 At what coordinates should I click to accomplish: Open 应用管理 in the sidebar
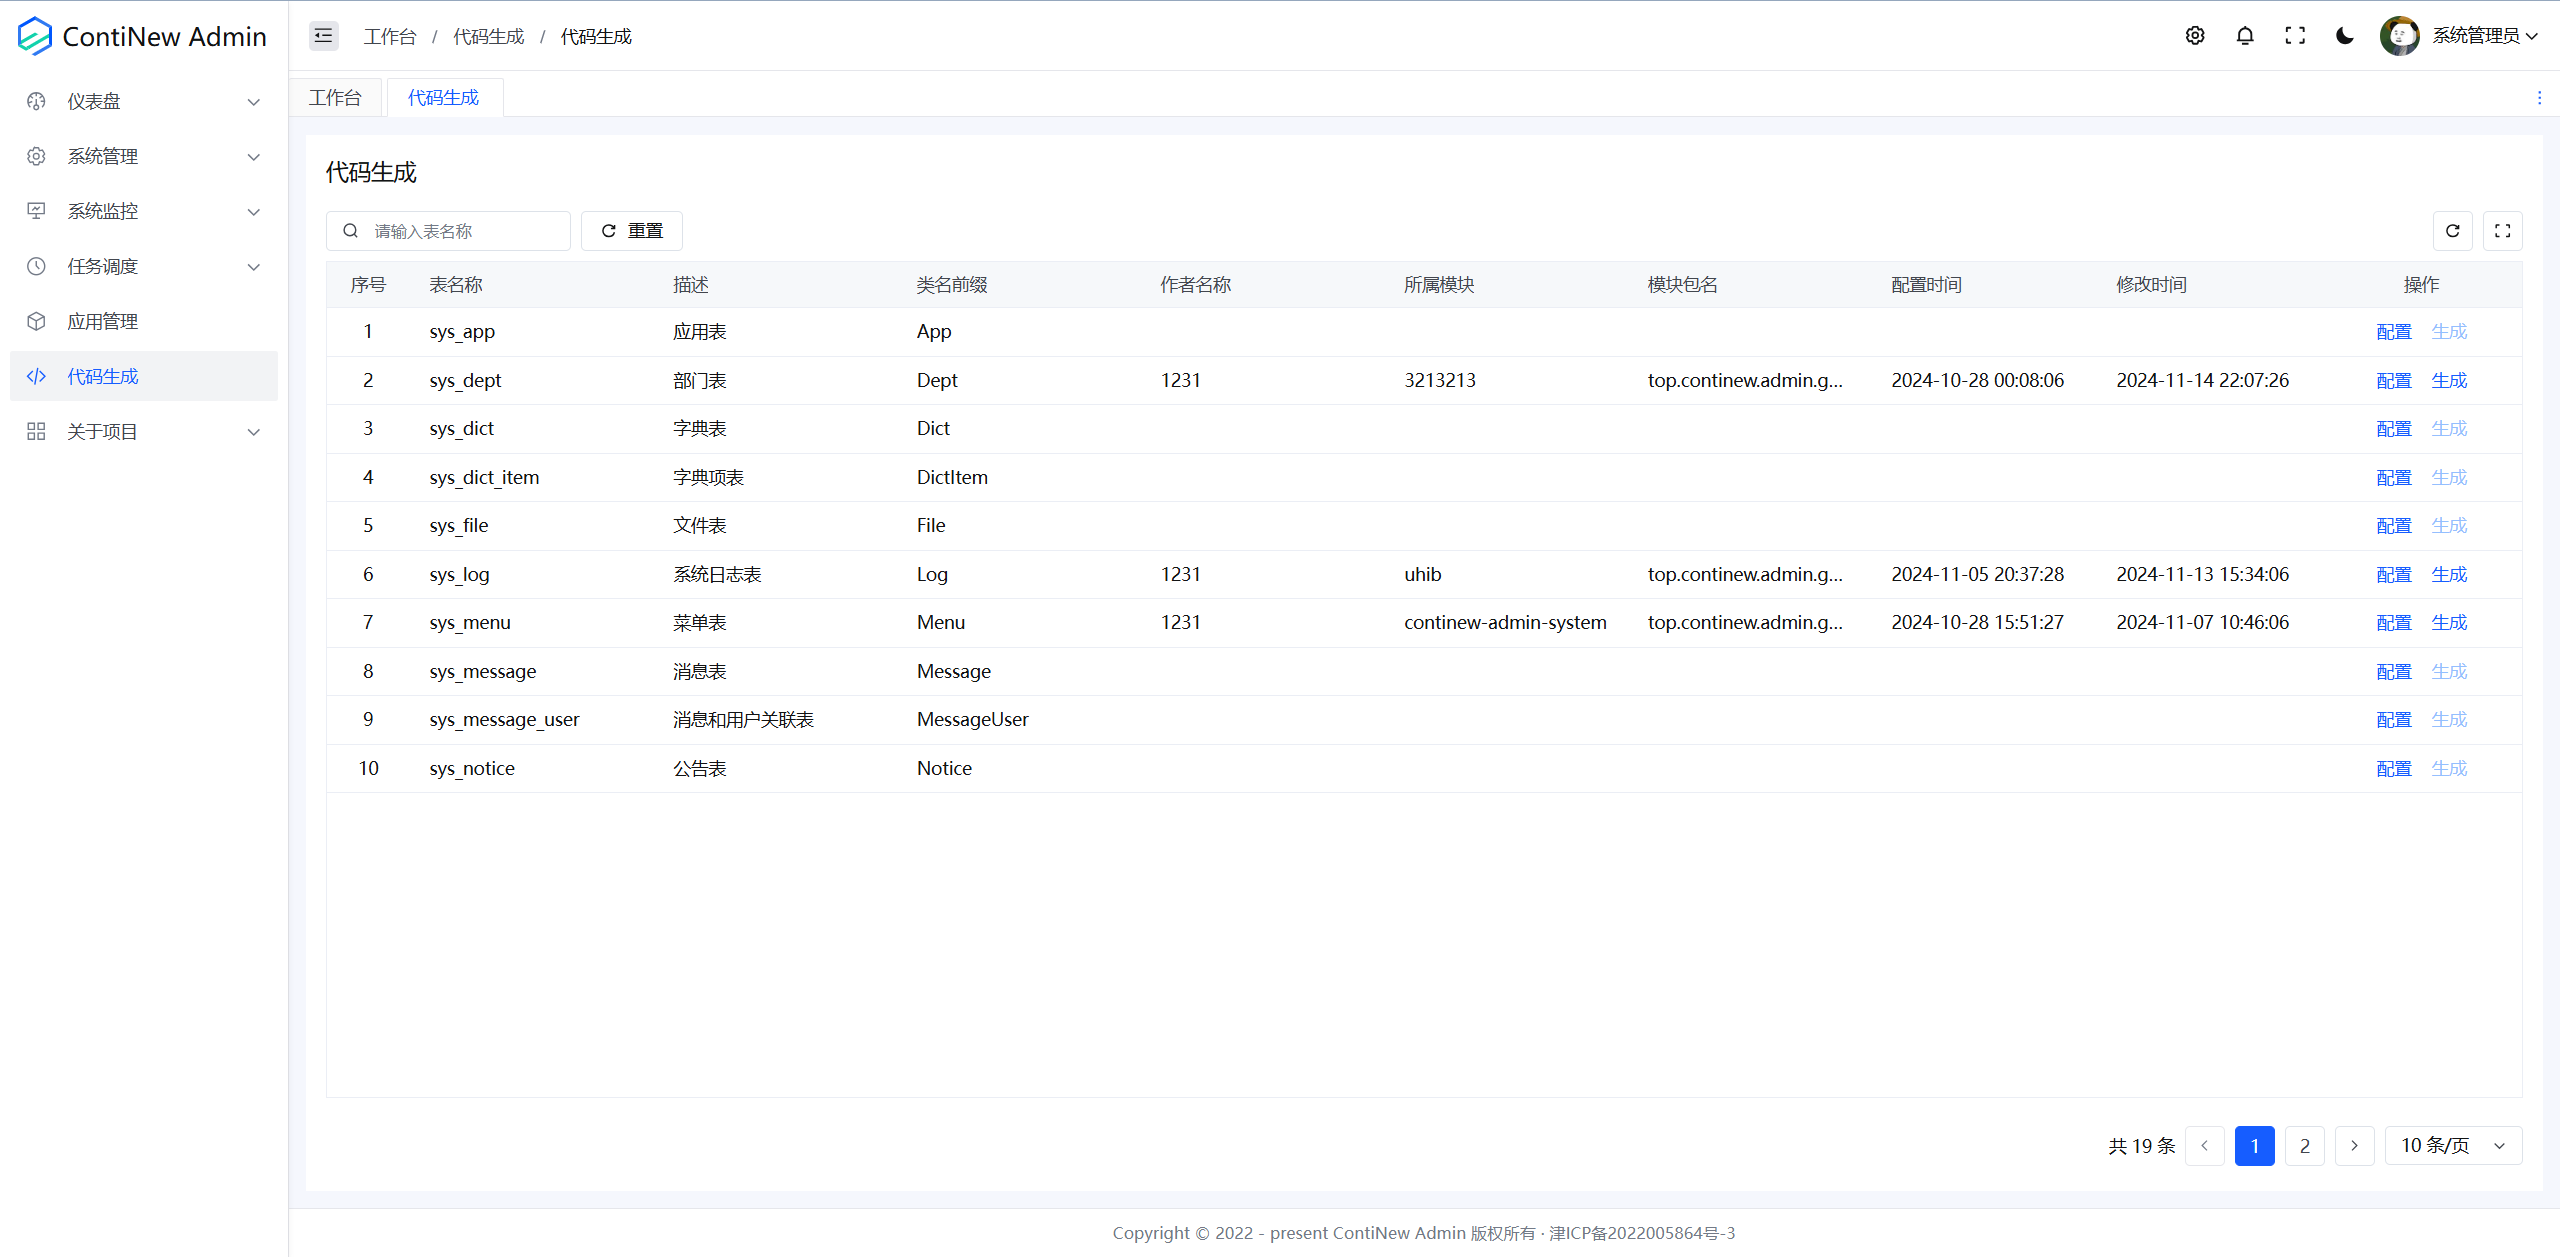[103, 321]
